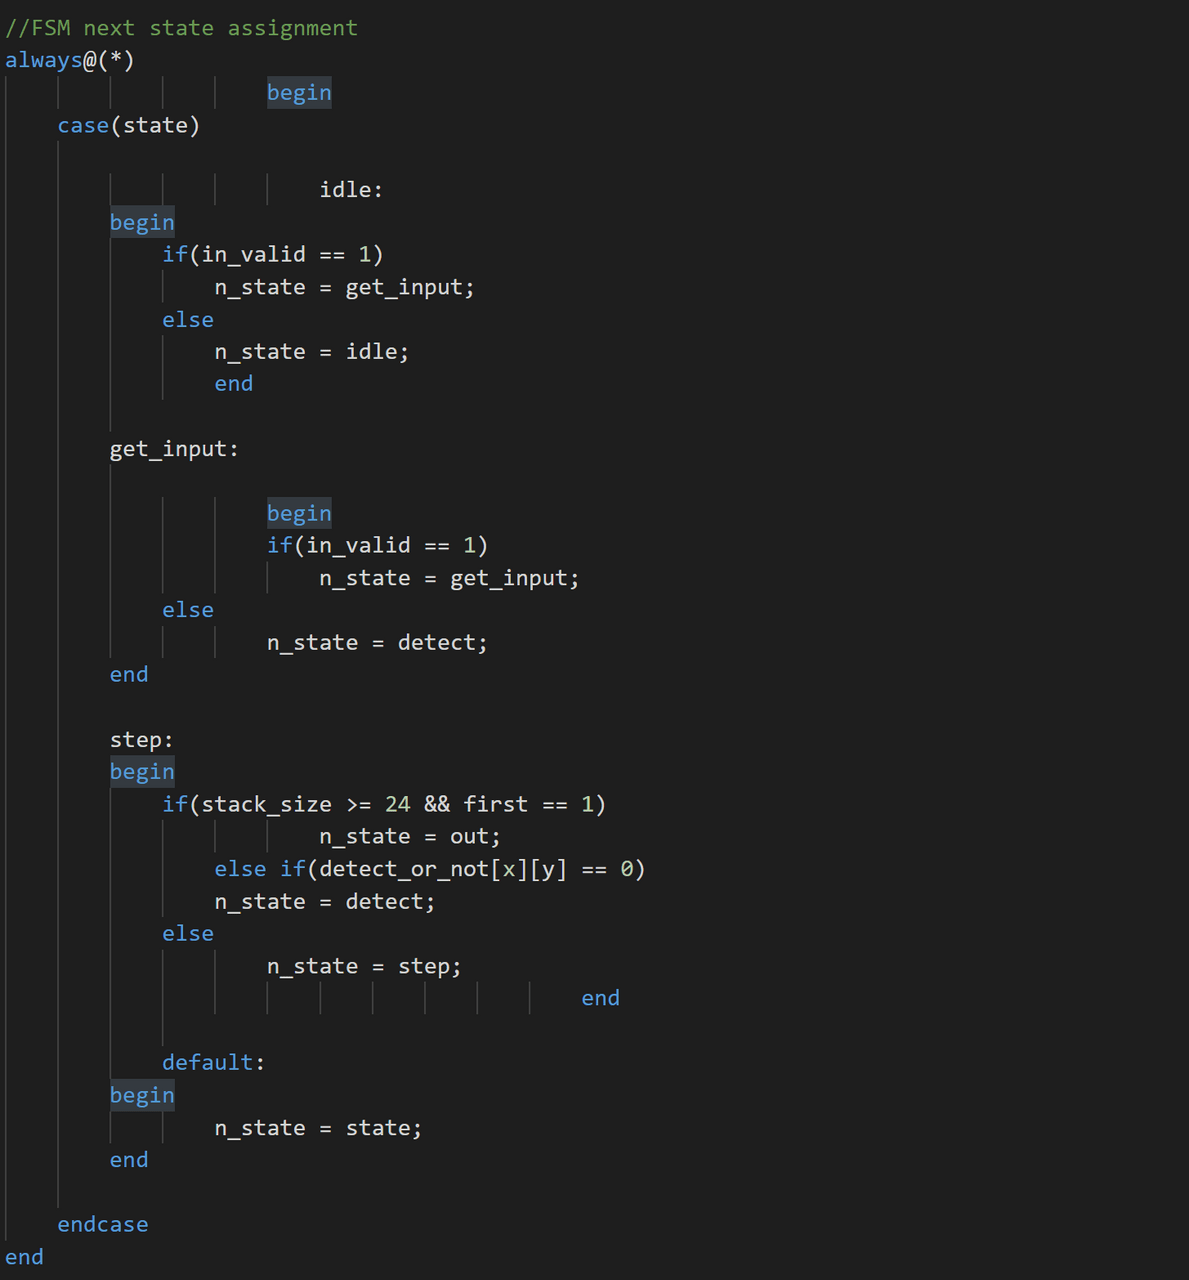This screenshot has height=1280, width=1189.
Task: Click the n_state = out; assignment
Action: click(408, 836)
